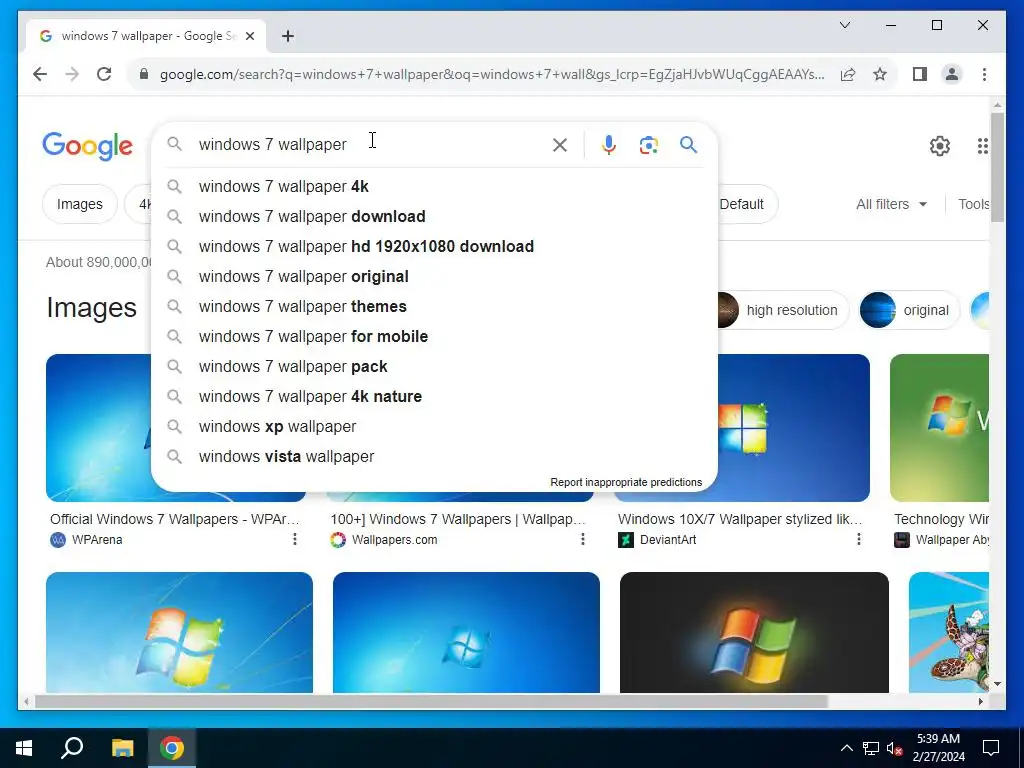1024x768 pixels.
Task: Submit search with blue magnifier
Action: point(688,145)
